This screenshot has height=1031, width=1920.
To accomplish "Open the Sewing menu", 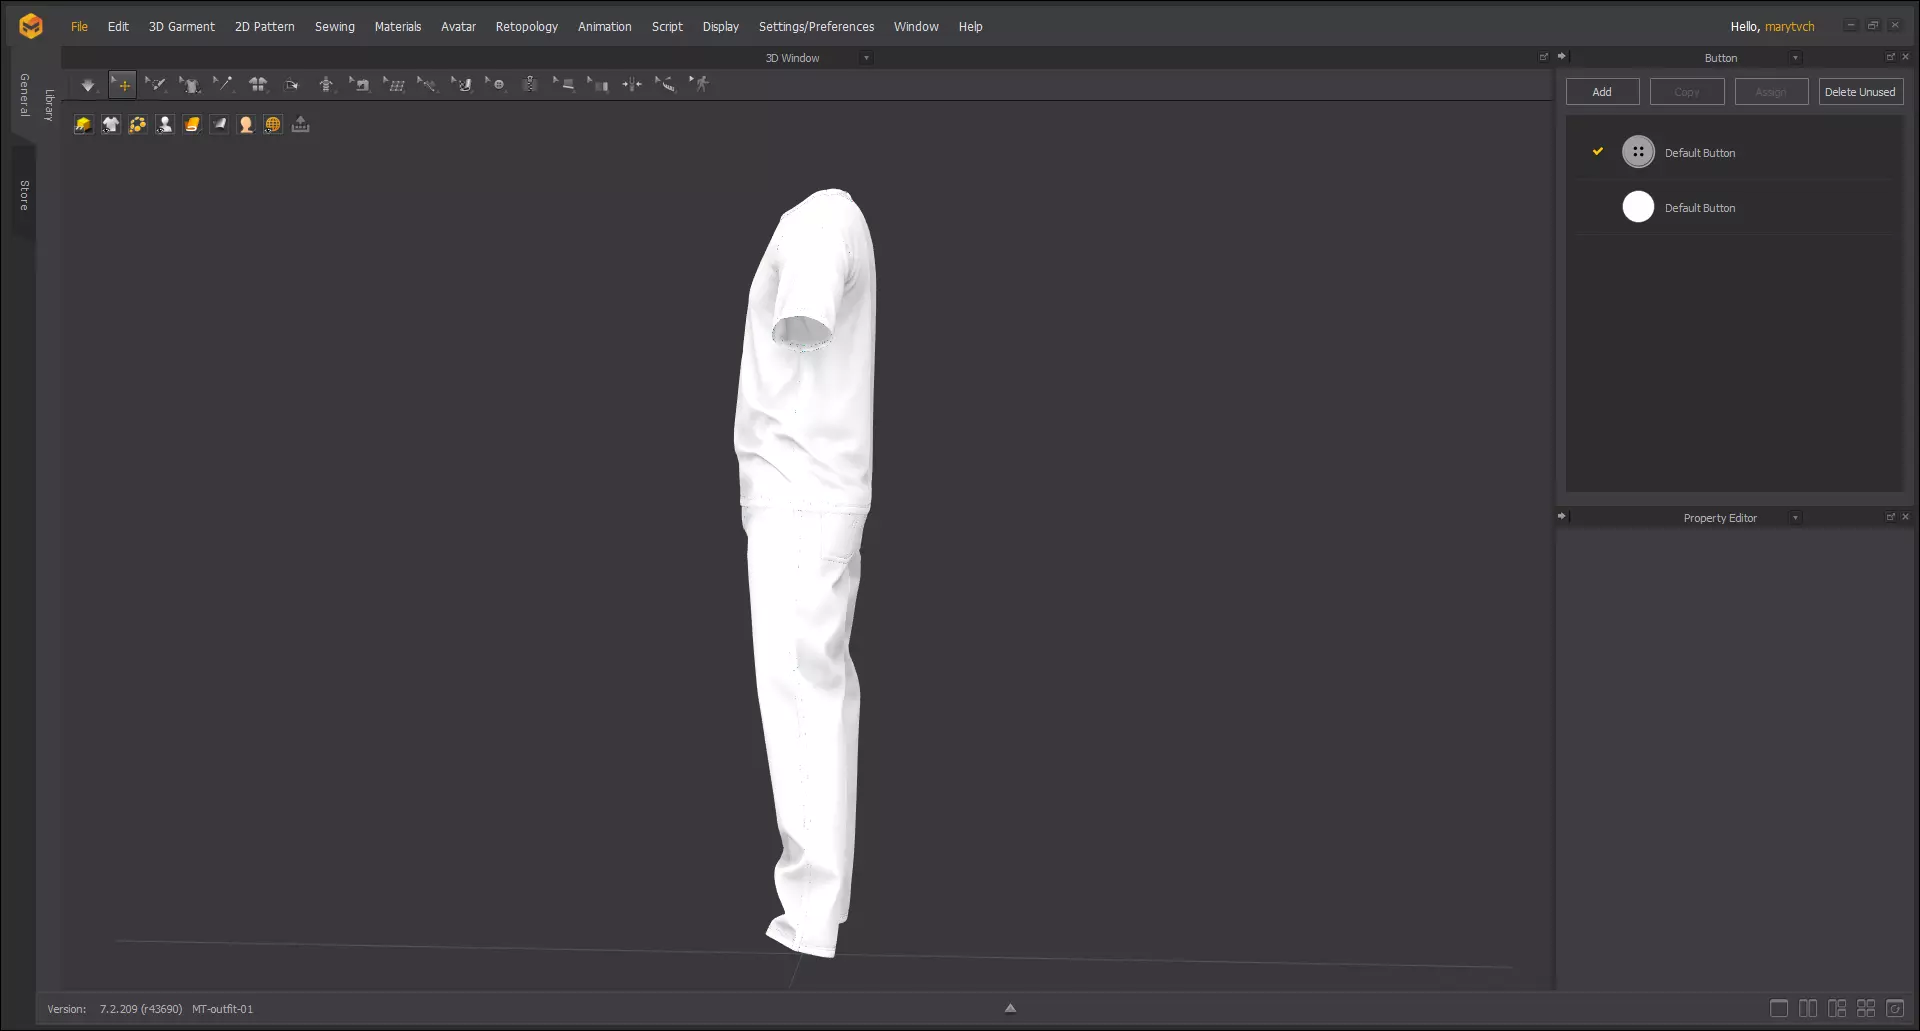I will click(x=335, y=27).
